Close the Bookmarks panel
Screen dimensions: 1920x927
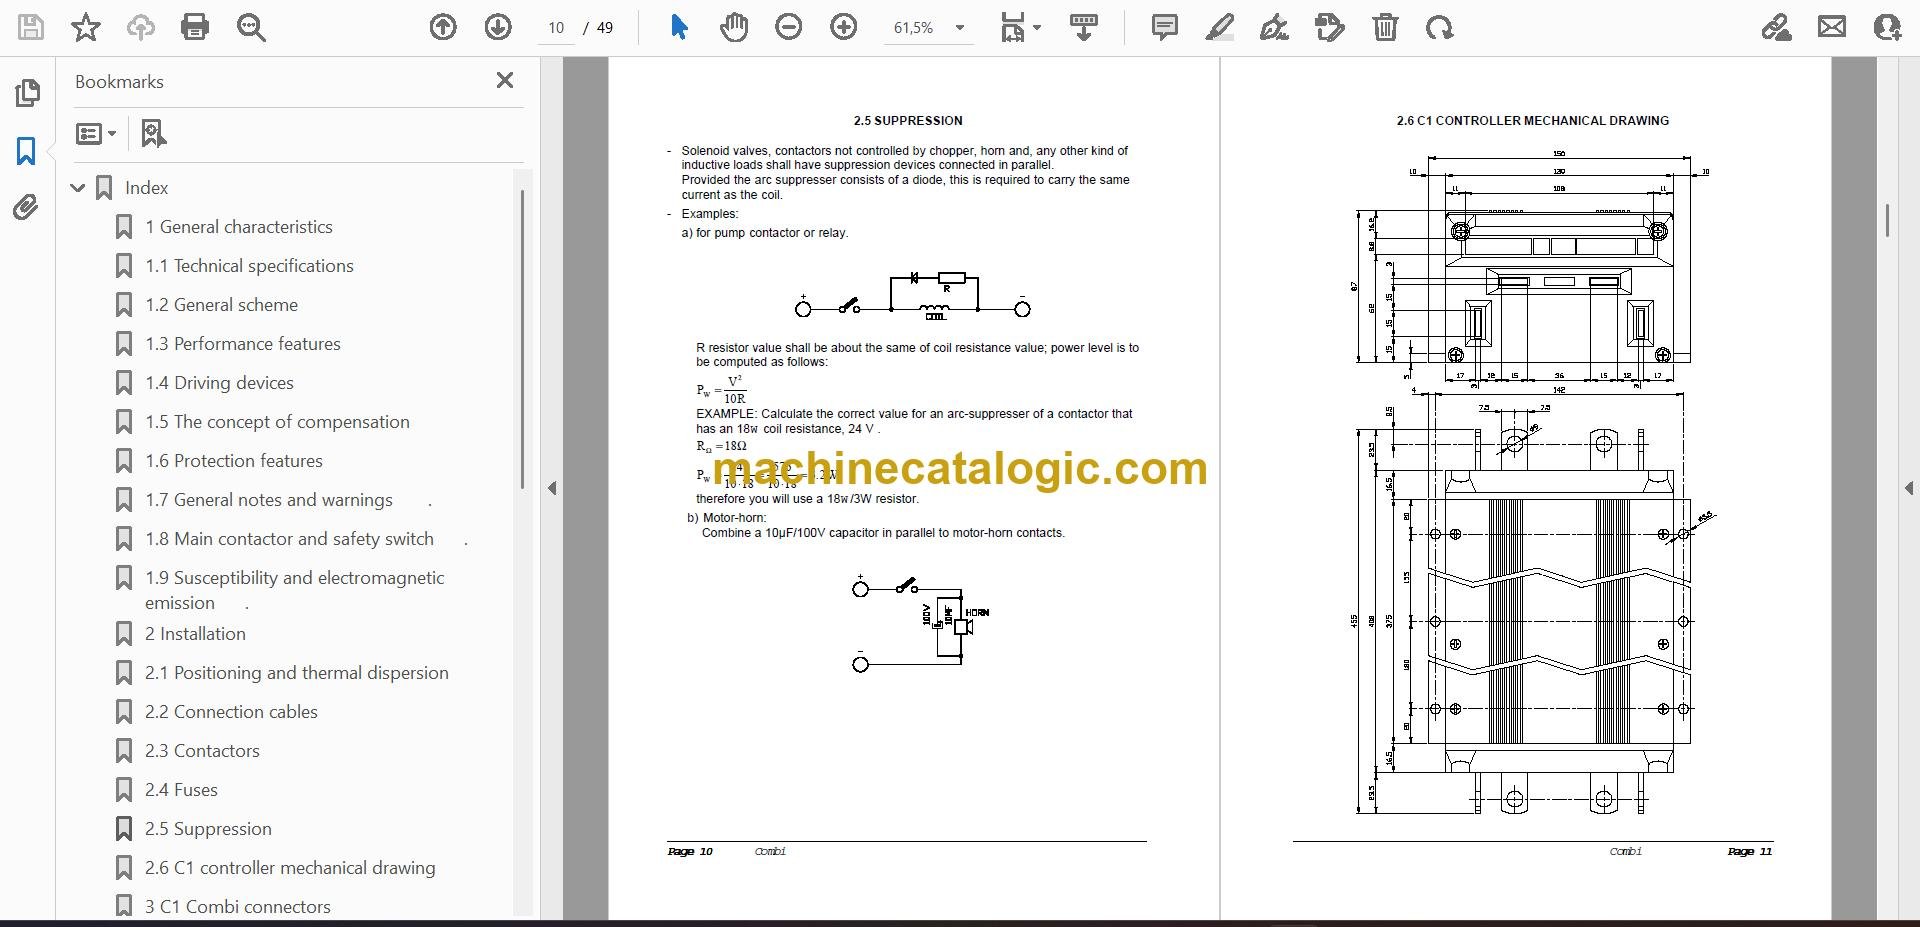(x=505, y=80)
